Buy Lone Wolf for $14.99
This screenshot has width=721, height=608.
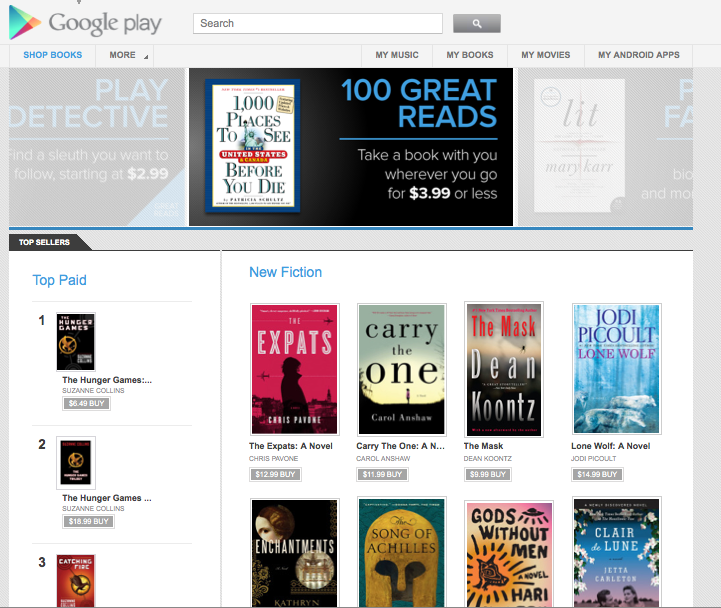tap(597, 474)
